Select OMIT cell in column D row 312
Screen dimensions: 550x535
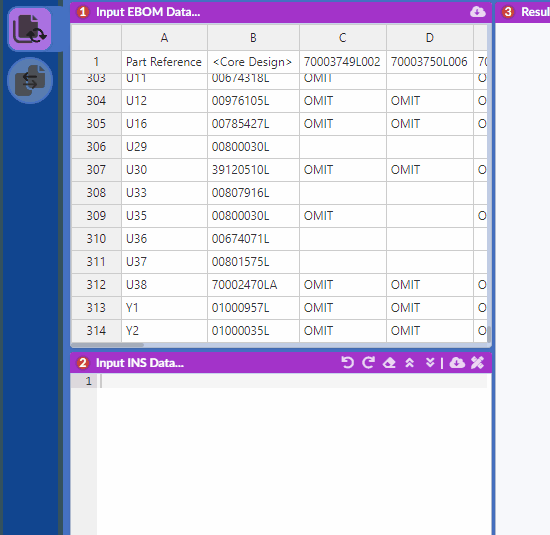point(430,285)
